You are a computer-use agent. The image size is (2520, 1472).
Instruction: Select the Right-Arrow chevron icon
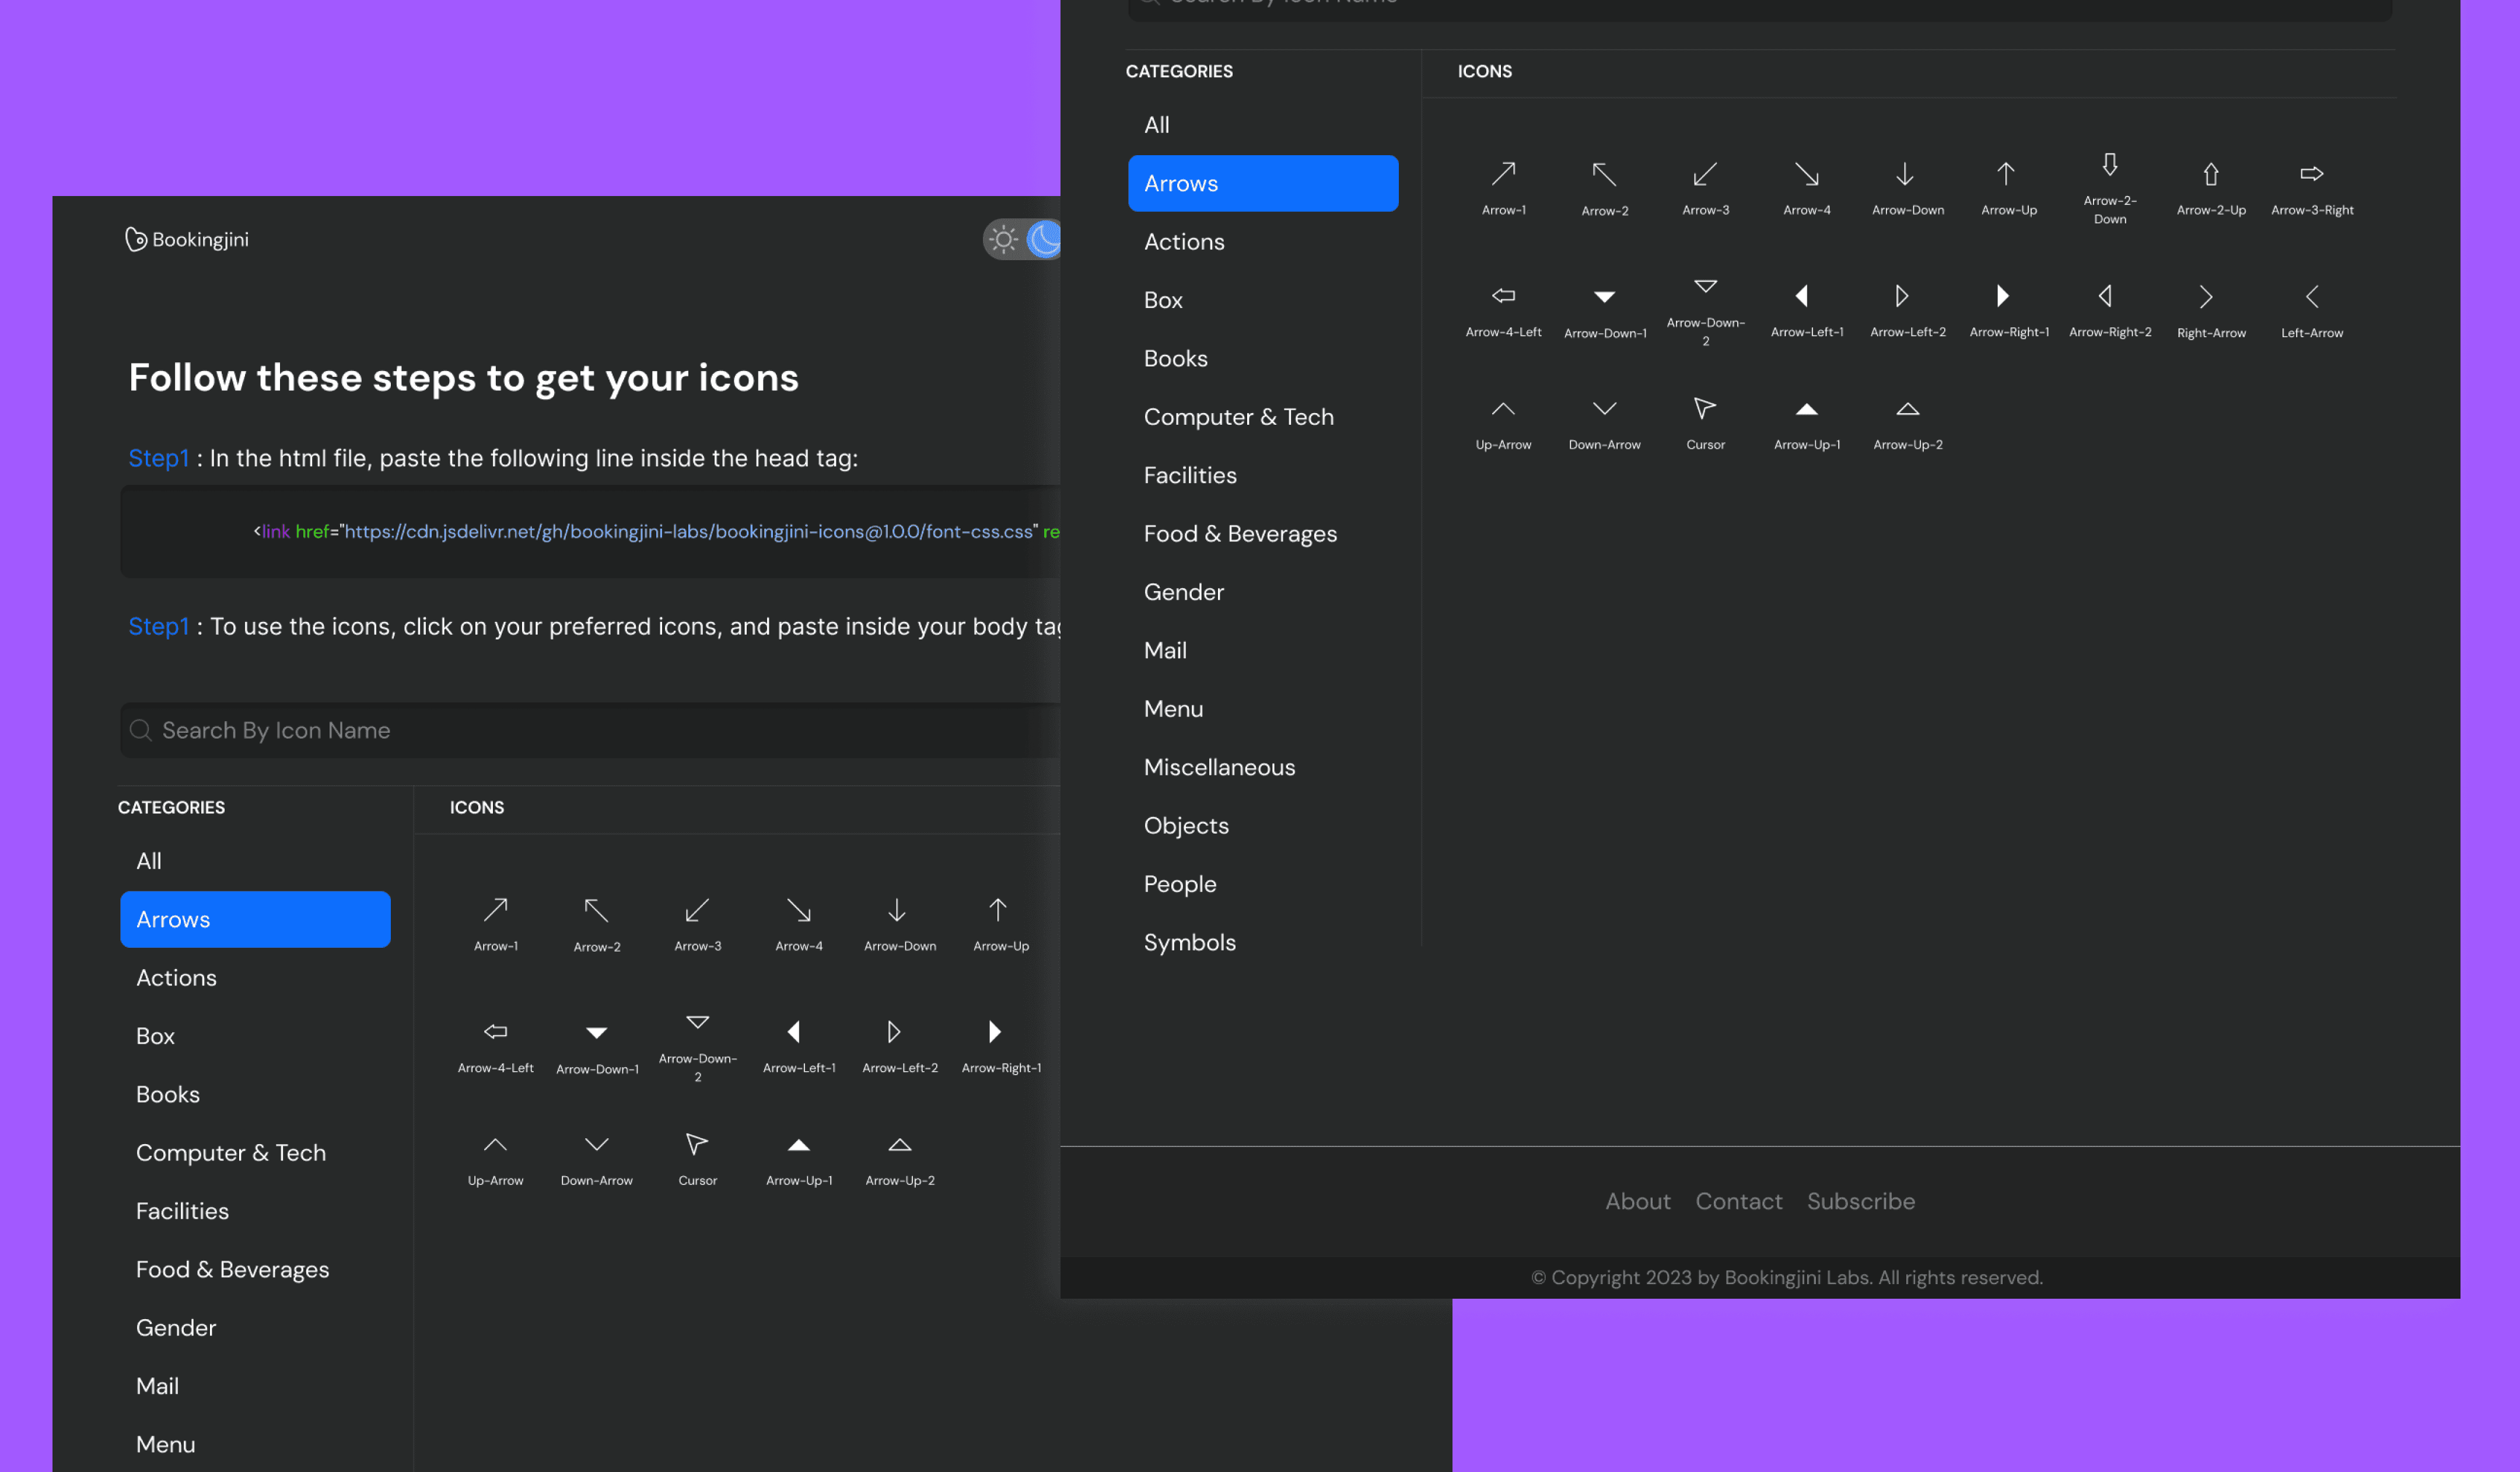click(2207, 297)
